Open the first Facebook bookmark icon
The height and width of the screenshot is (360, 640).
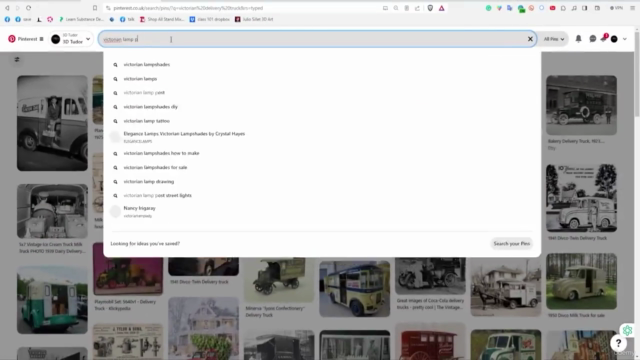(x=7, y=19)
